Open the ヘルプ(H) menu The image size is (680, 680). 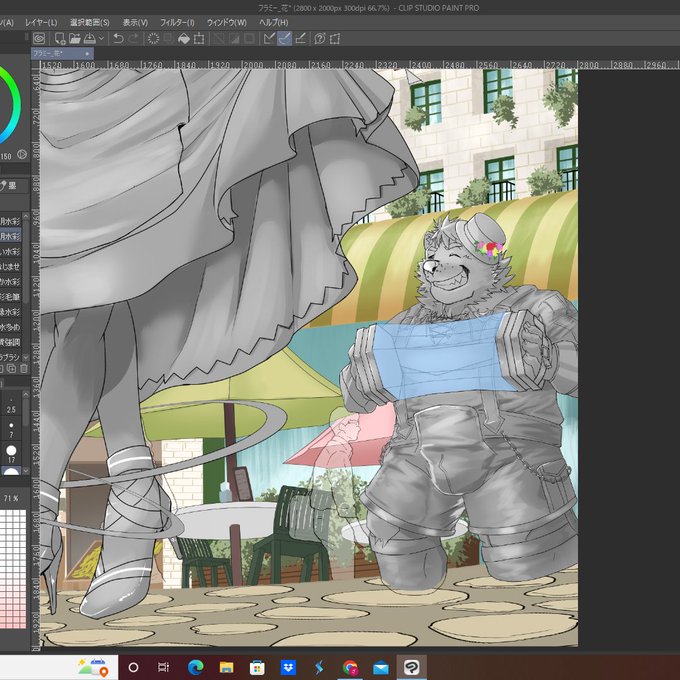[274, 23]
